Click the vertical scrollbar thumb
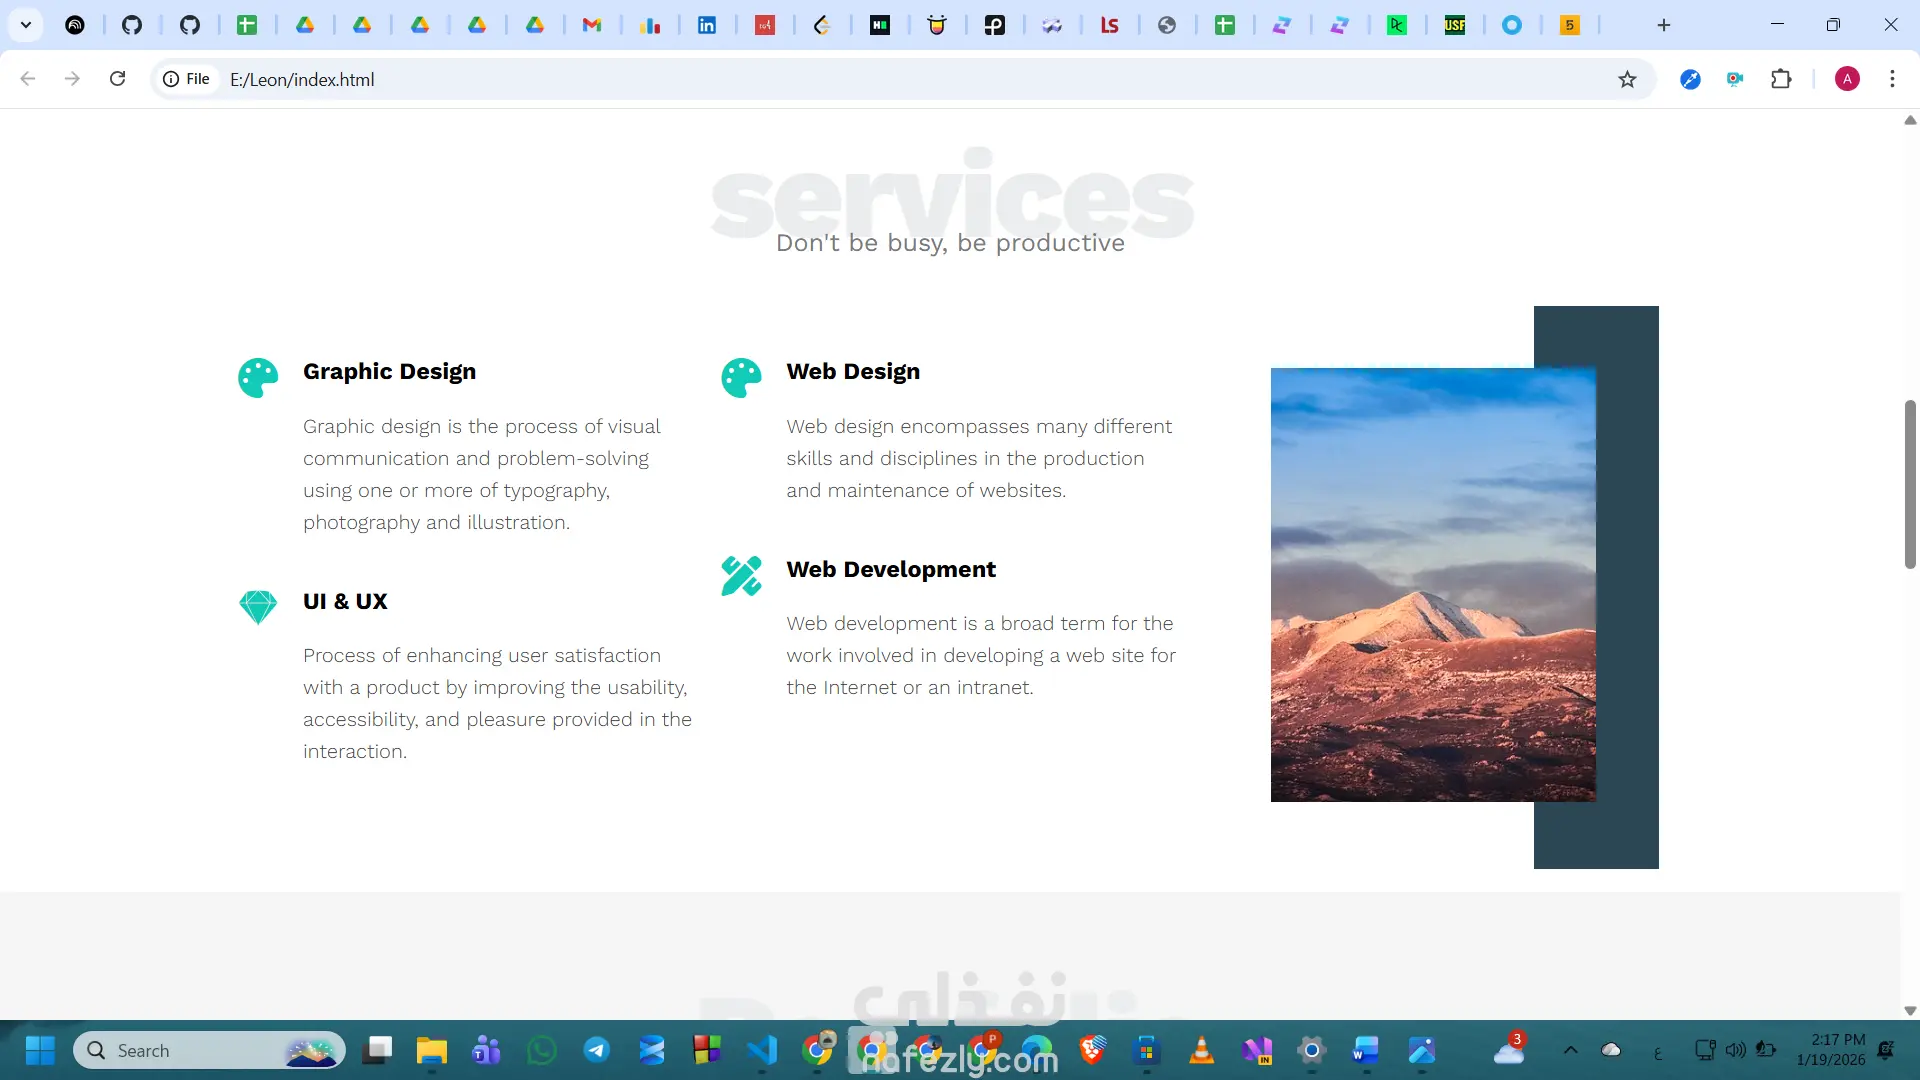This screenshot has height=1080, width=1920. point(1910,484)
